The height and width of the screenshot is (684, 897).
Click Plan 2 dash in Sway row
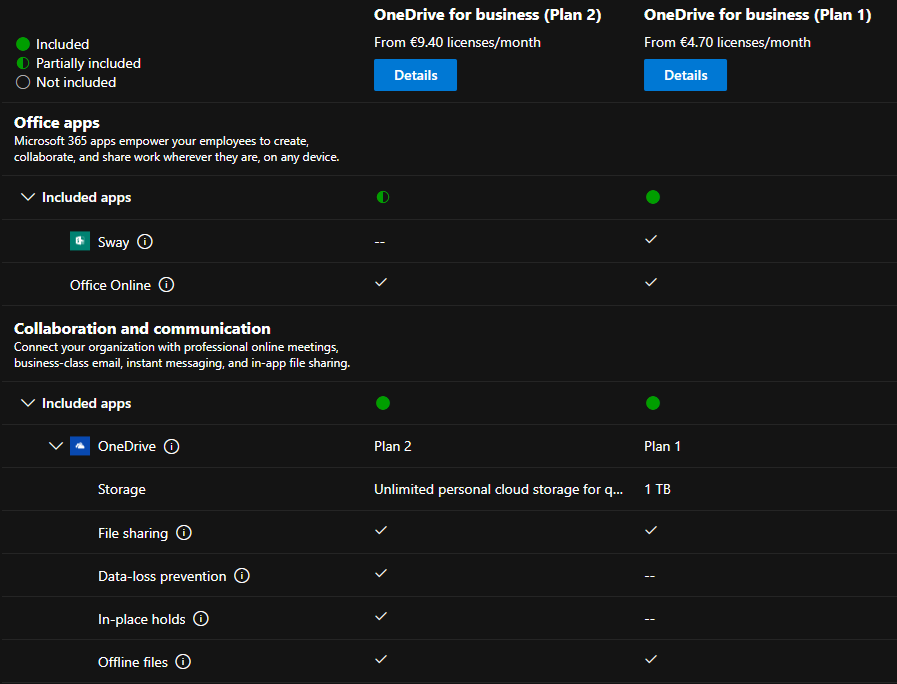pos(380,242)
